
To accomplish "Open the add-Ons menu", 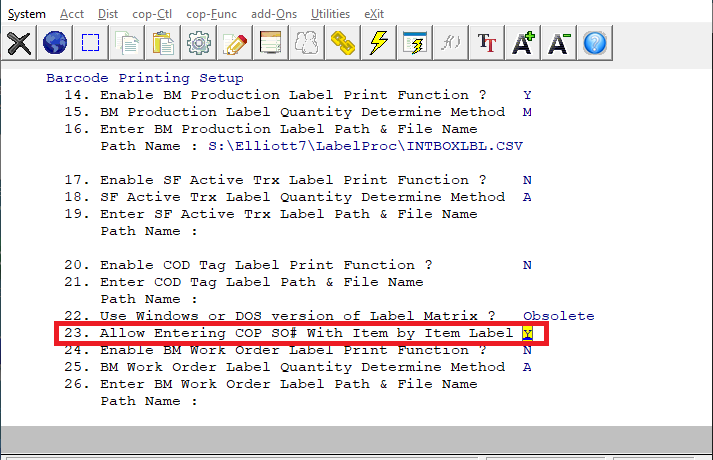I will pos(274,14).
